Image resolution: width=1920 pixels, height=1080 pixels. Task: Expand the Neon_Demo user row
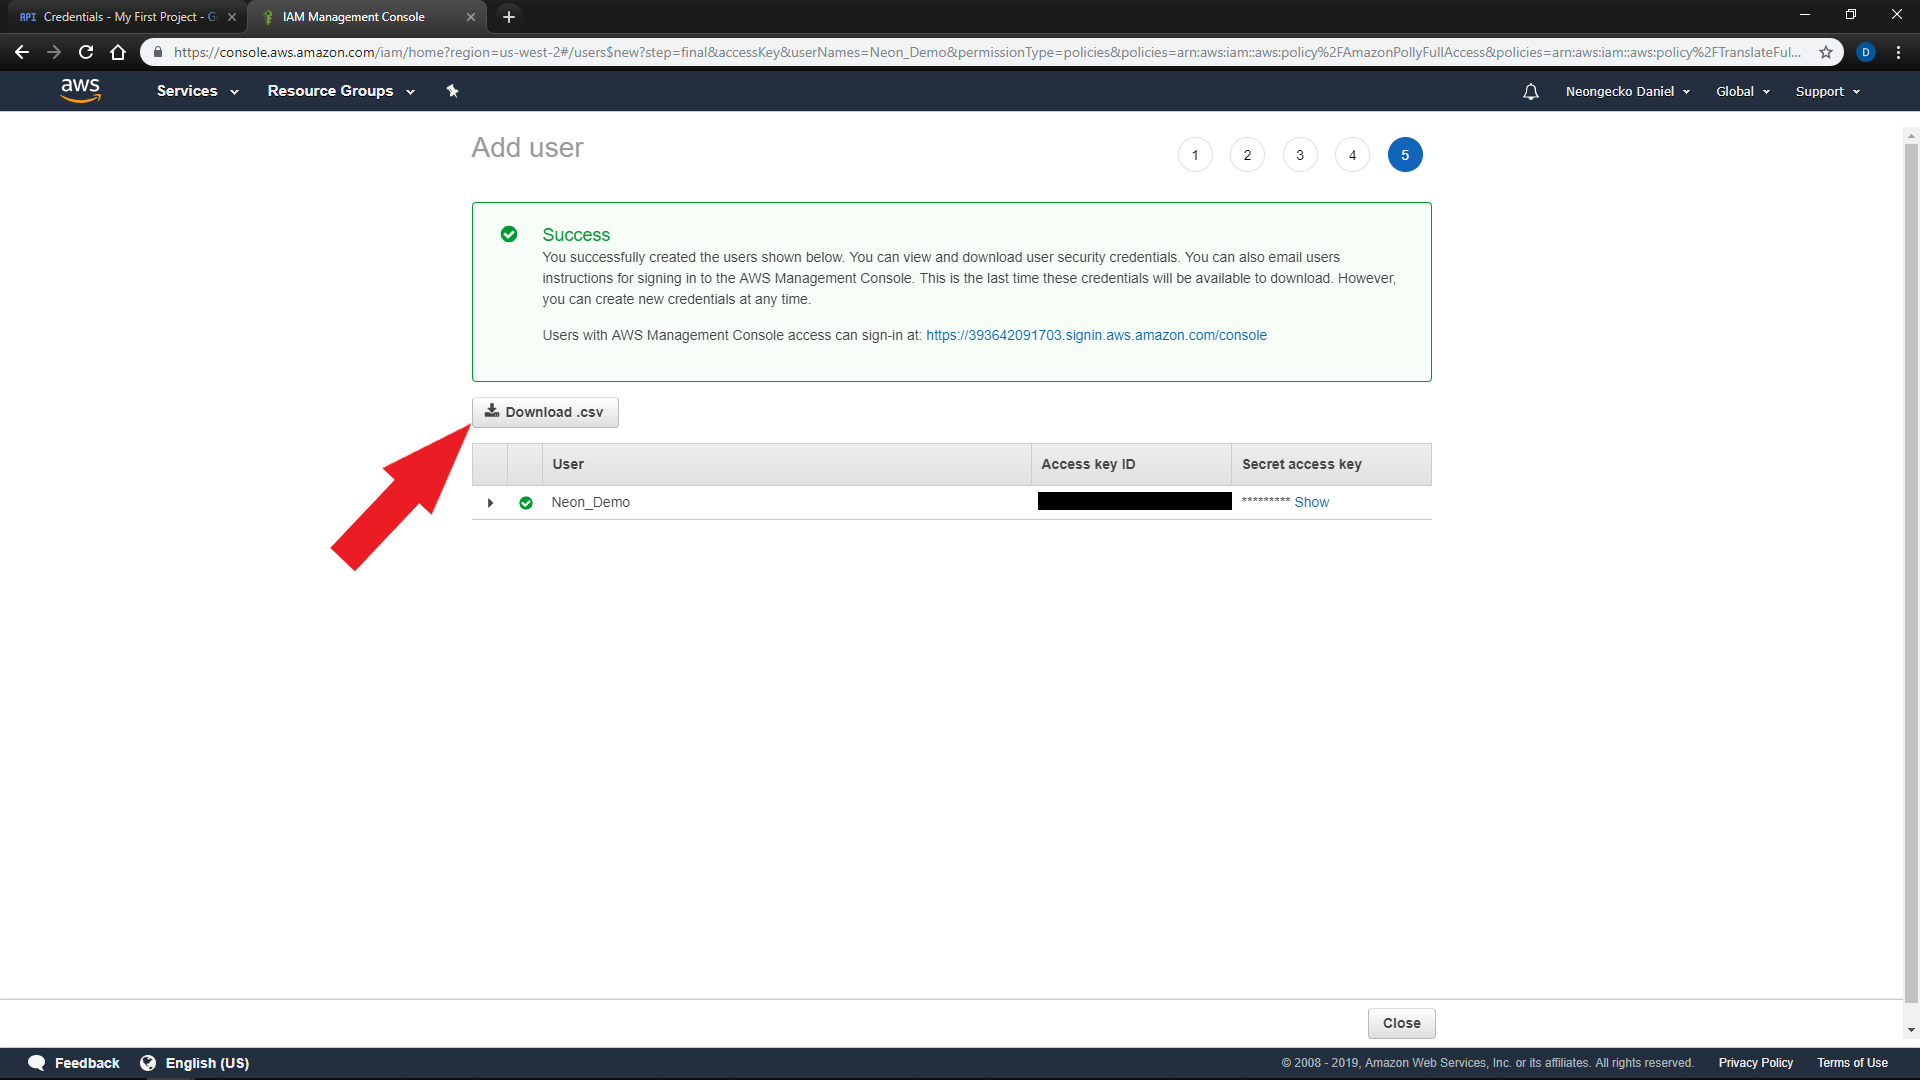point(490,503)
